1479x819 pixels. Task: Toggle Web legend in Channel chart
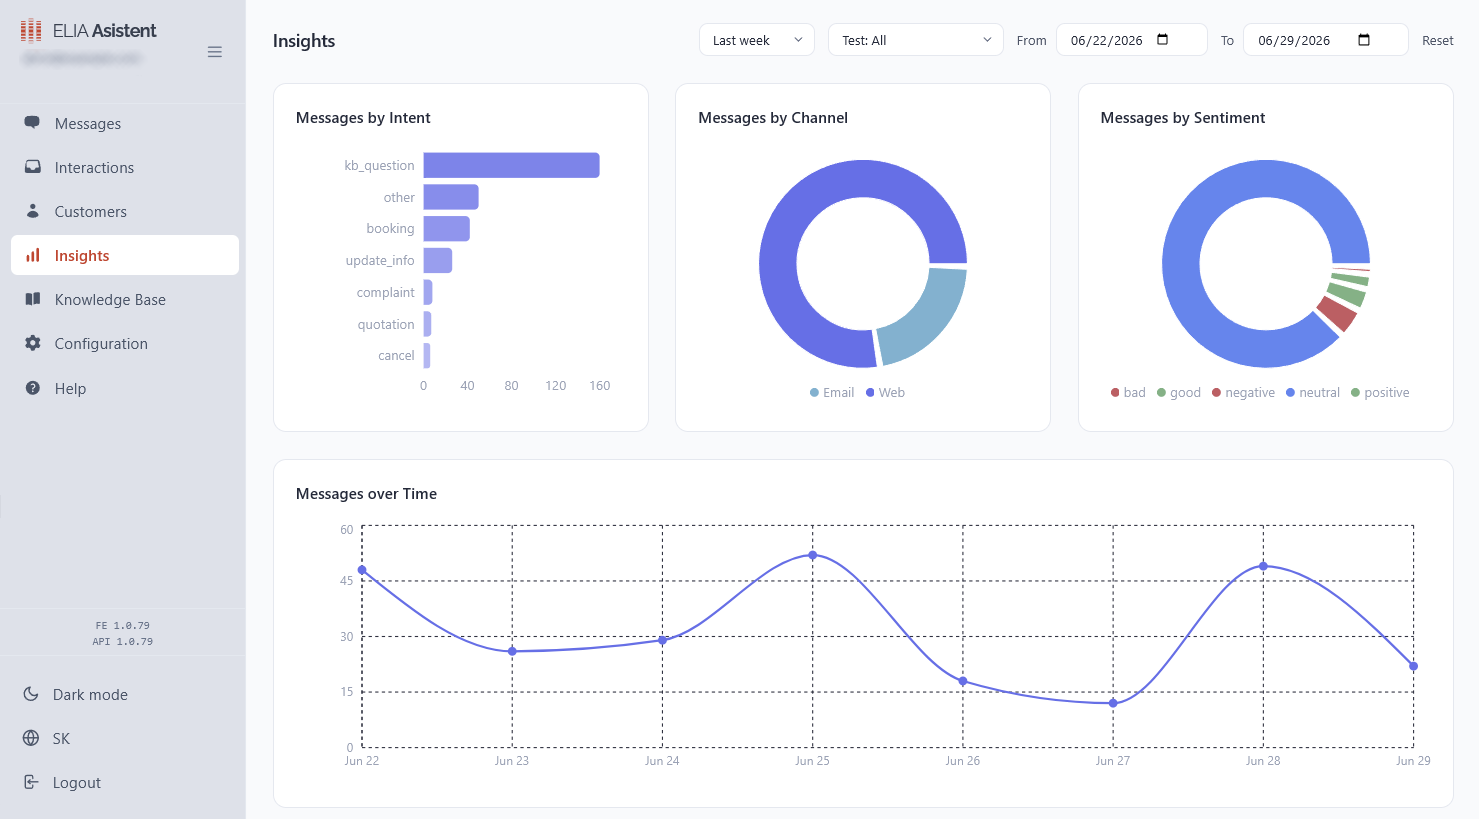[886, 392]
